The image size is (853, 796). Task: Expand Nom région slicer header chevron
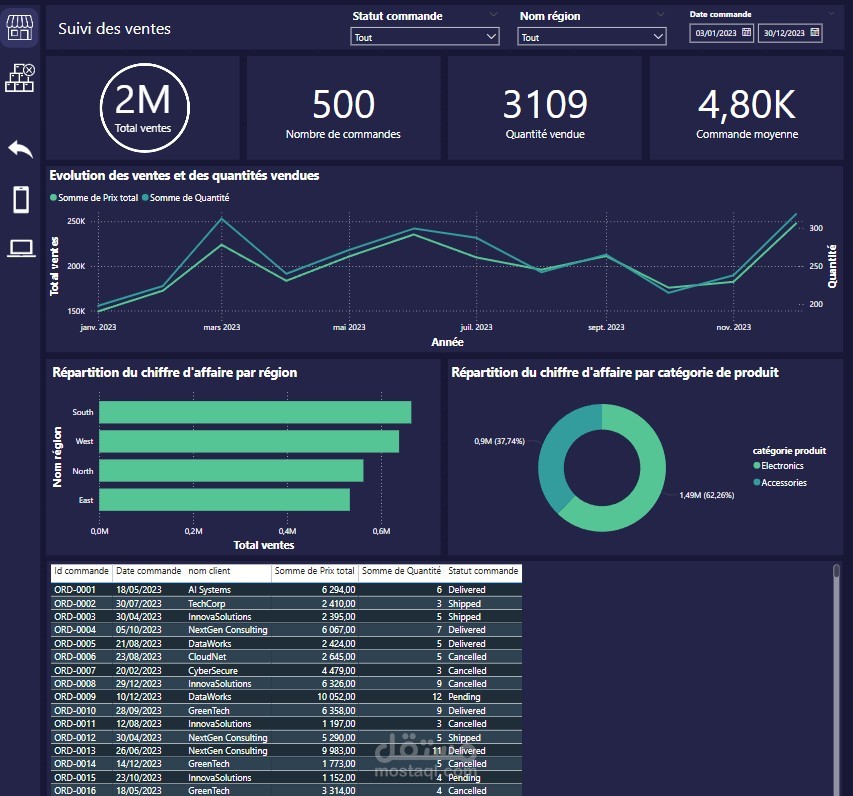tap(660, 14)
